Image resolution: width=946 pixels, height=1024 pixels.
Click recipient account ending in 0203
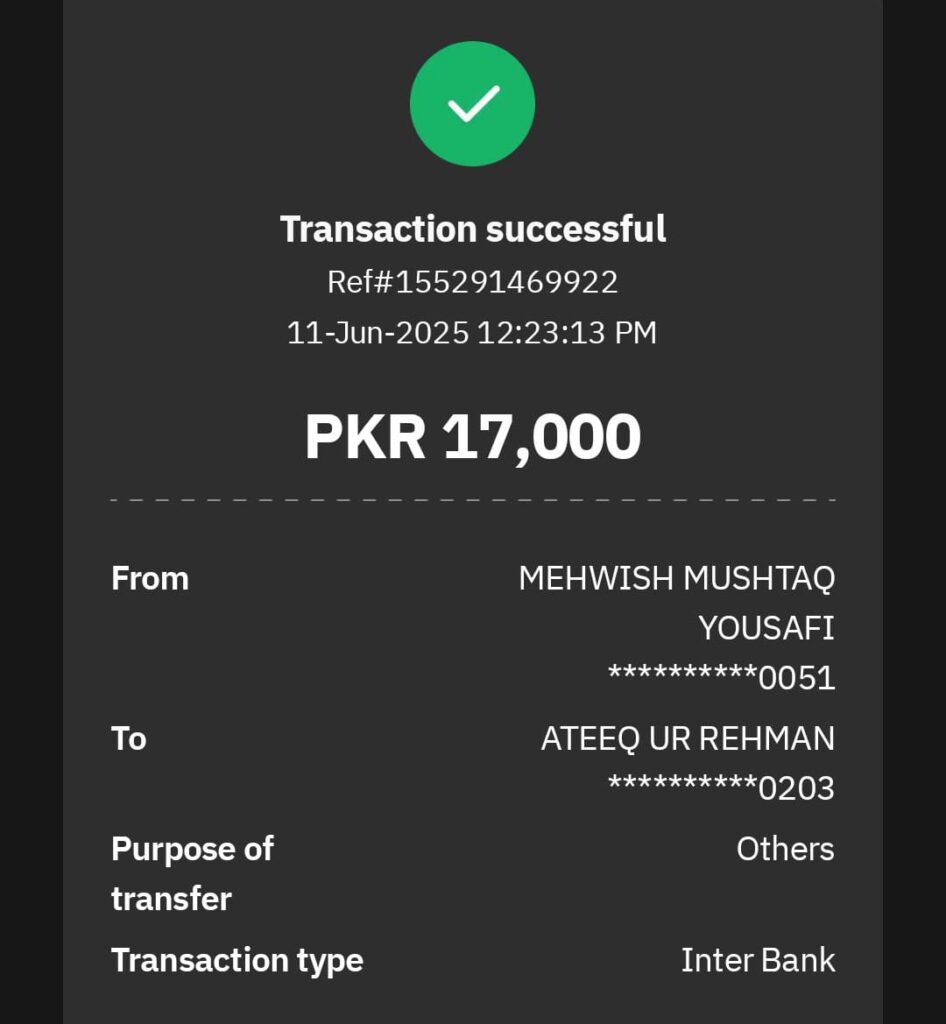721,788
